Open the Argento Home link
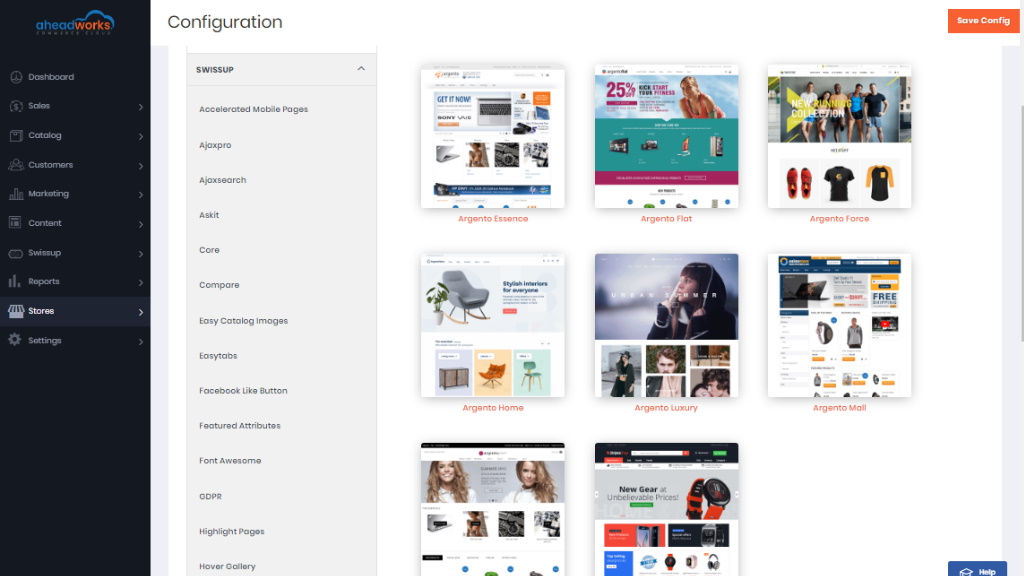 493,408
